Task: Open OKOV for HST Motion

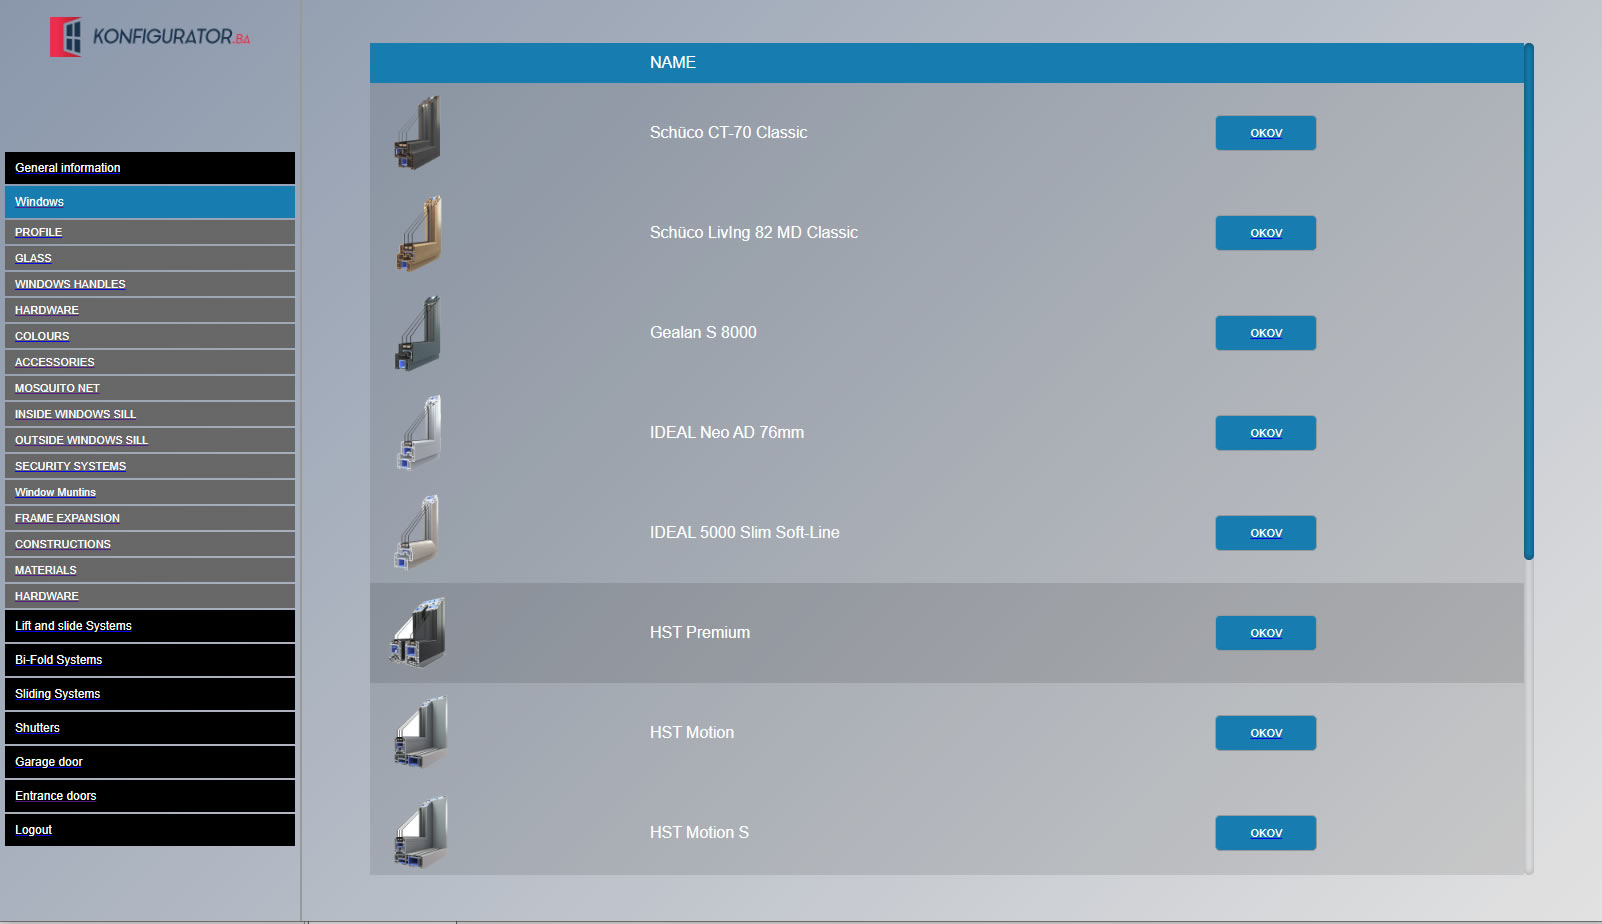Action: click(x=1266, y=733)
